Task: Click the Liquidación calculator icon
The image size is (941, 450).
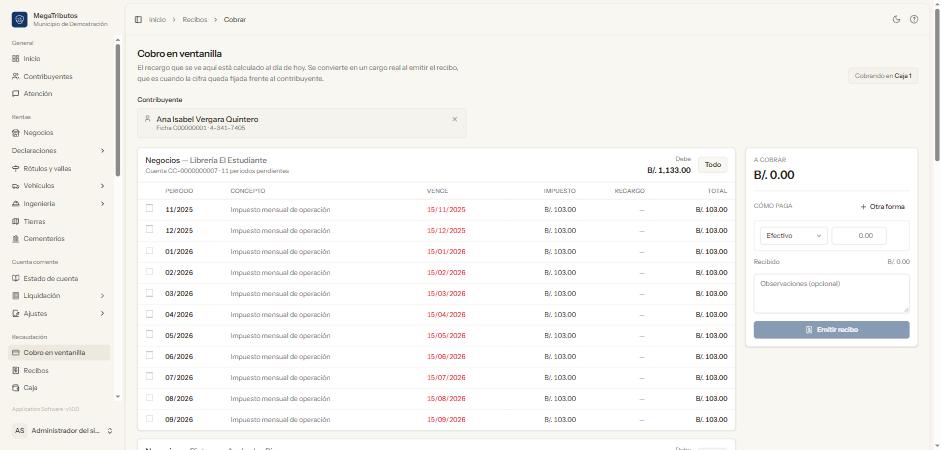Action: tap(16, 296)
